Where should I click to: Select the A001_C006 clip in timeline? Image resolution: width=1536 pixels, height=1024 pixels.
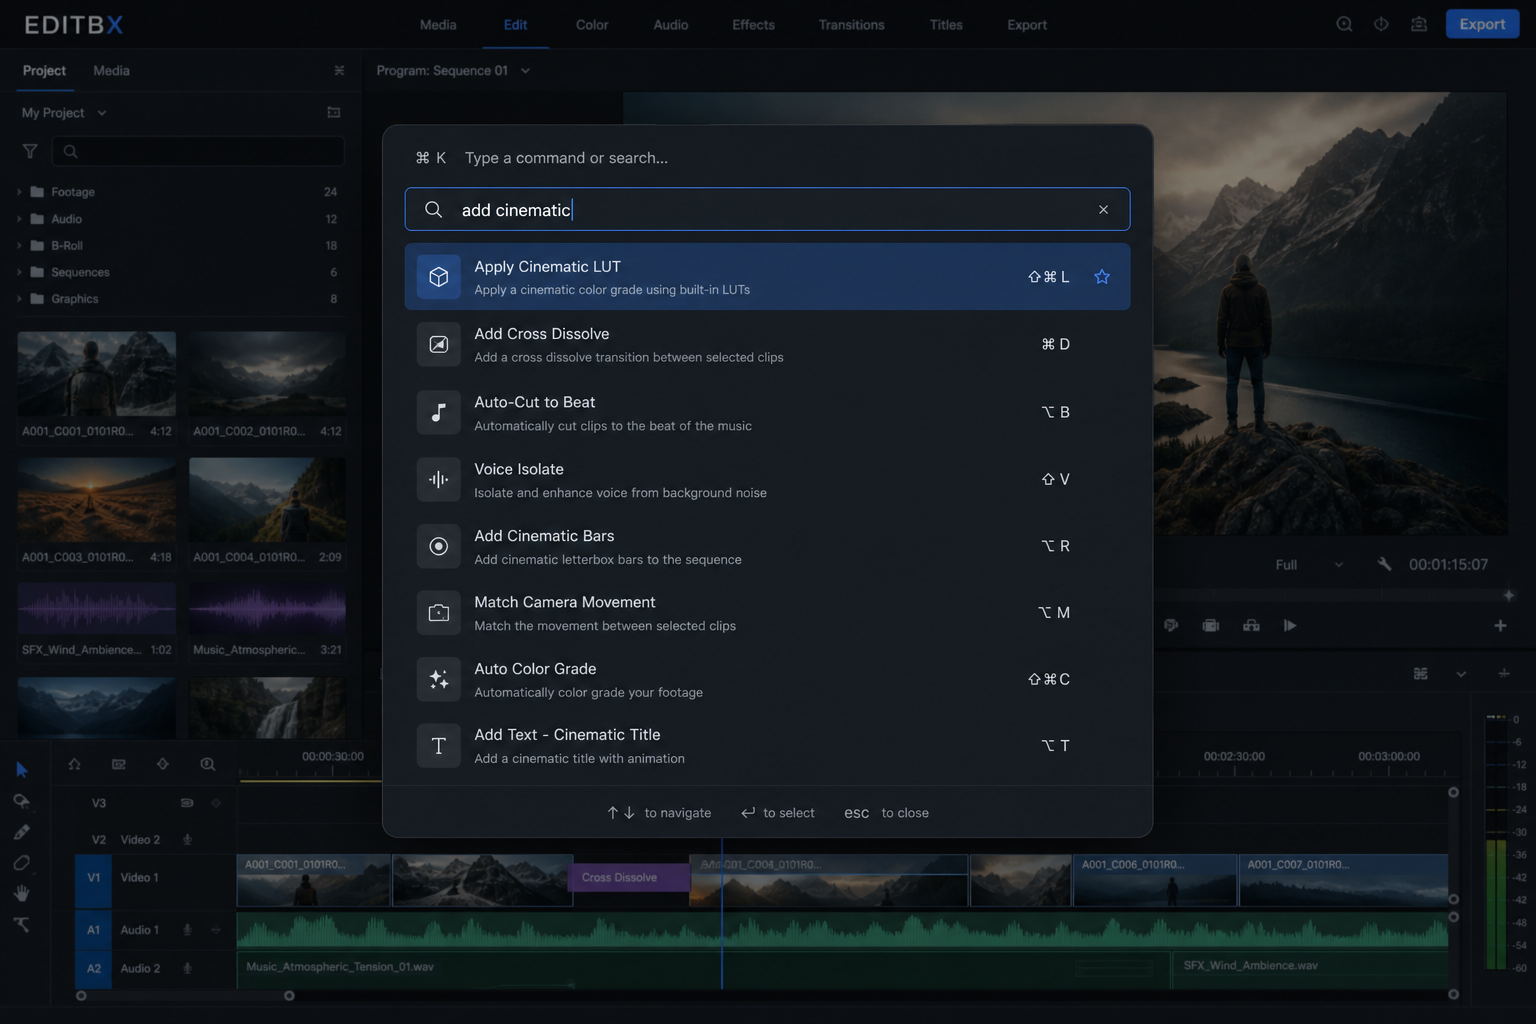[x=1155, y=880]
